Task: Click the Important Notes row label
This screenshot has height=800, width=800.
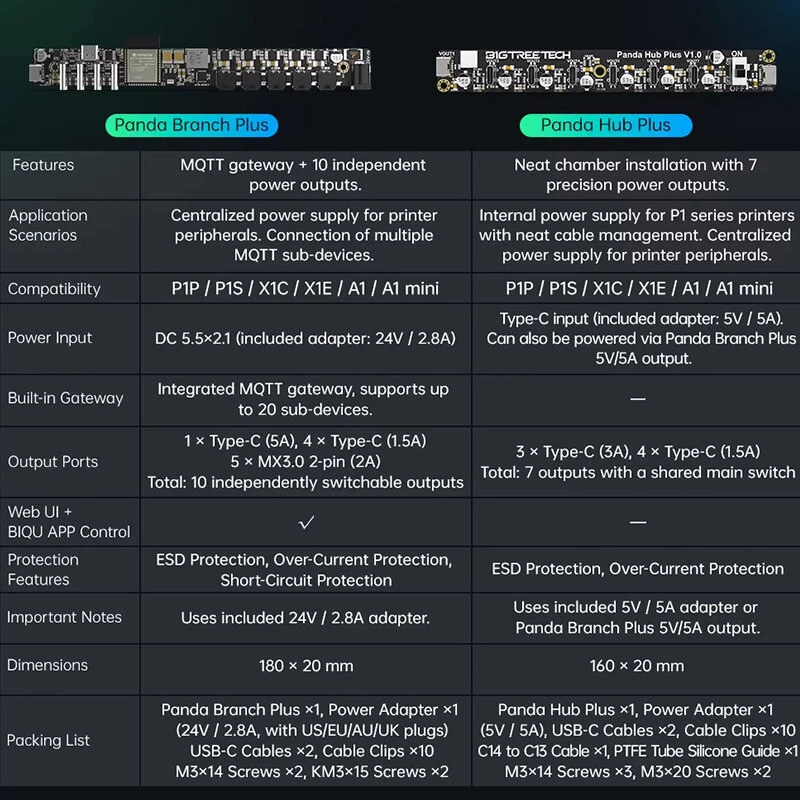Action: pos(64,617)
